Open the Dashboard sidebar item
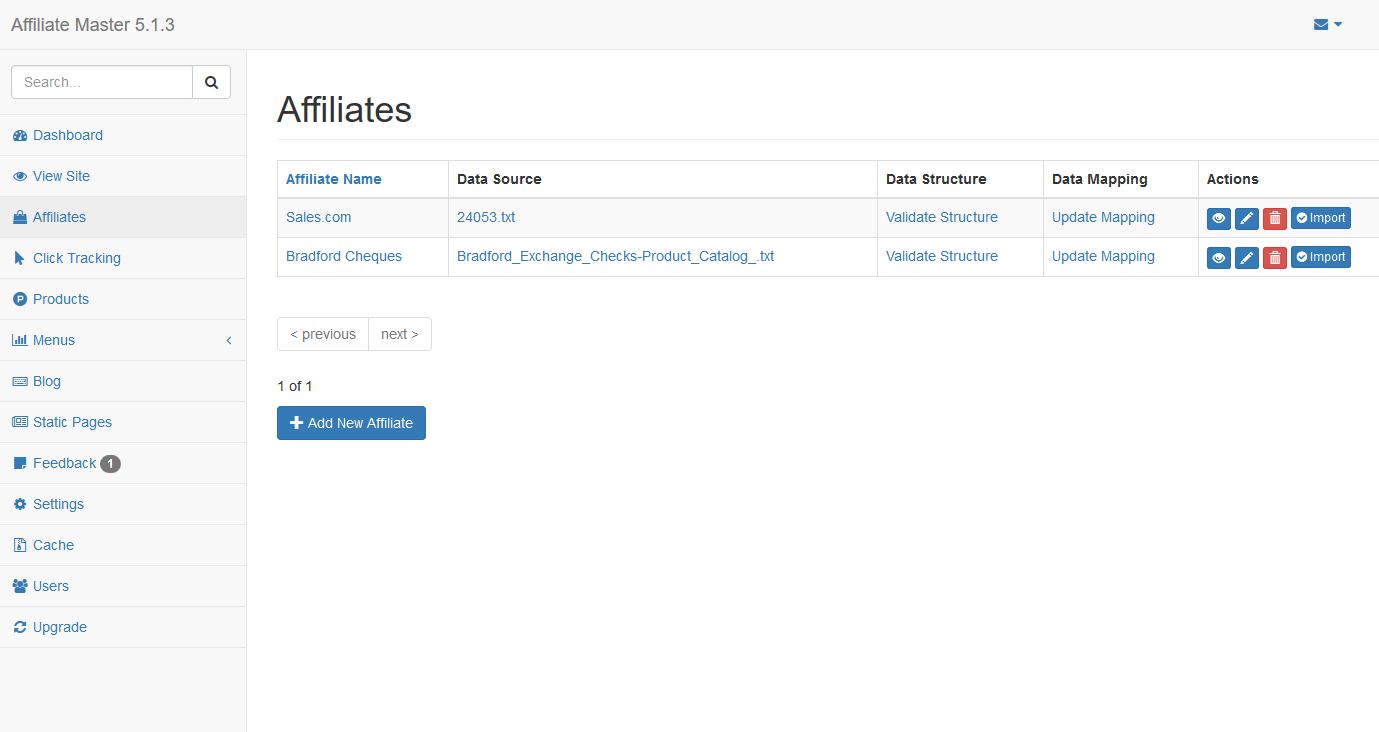Image resolution: width=1379 pixels, height=732 pixels. point(123,135)
